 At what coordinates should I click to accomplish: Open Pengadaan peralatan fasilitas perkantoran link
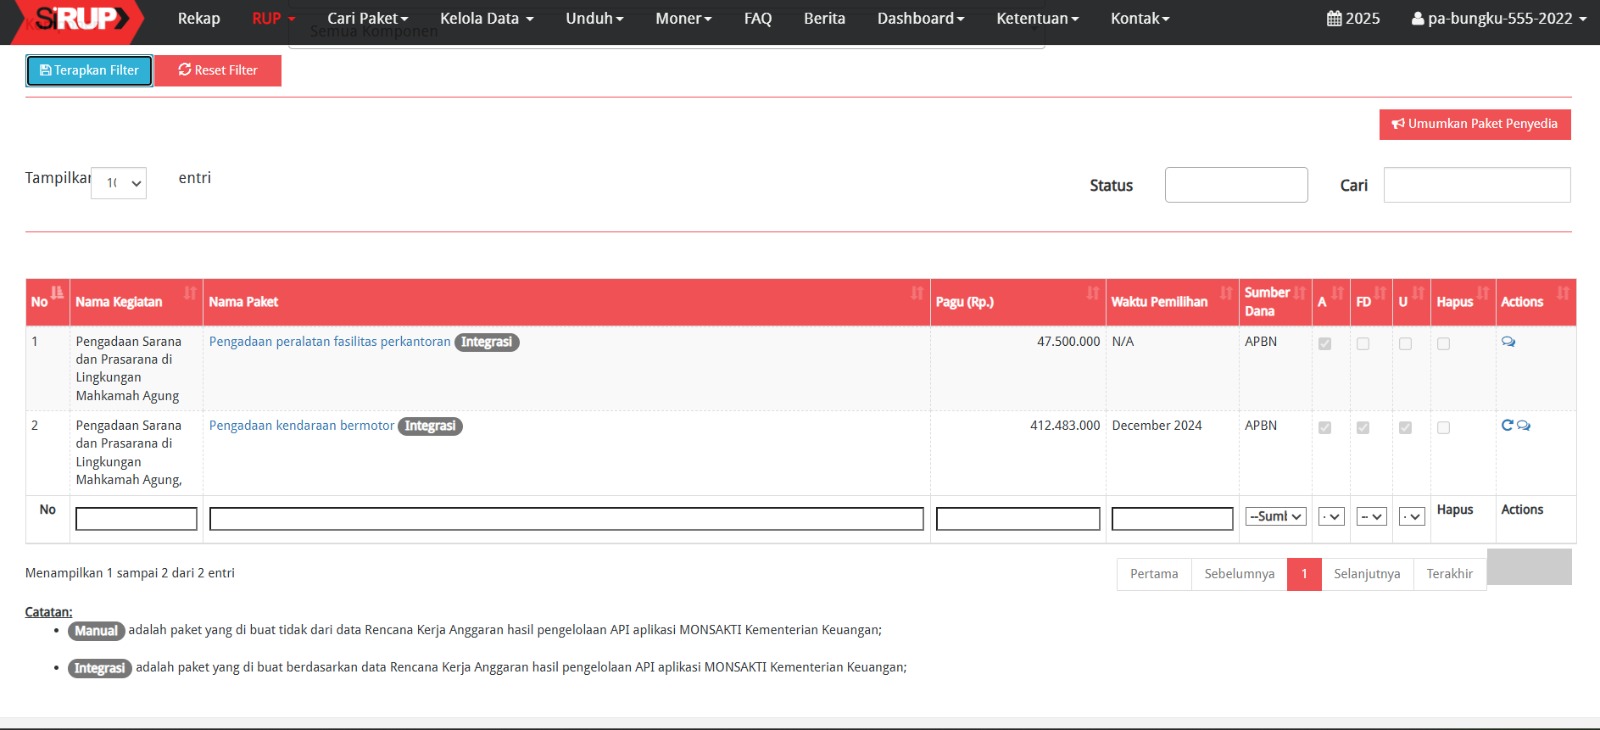coord(329,342)
